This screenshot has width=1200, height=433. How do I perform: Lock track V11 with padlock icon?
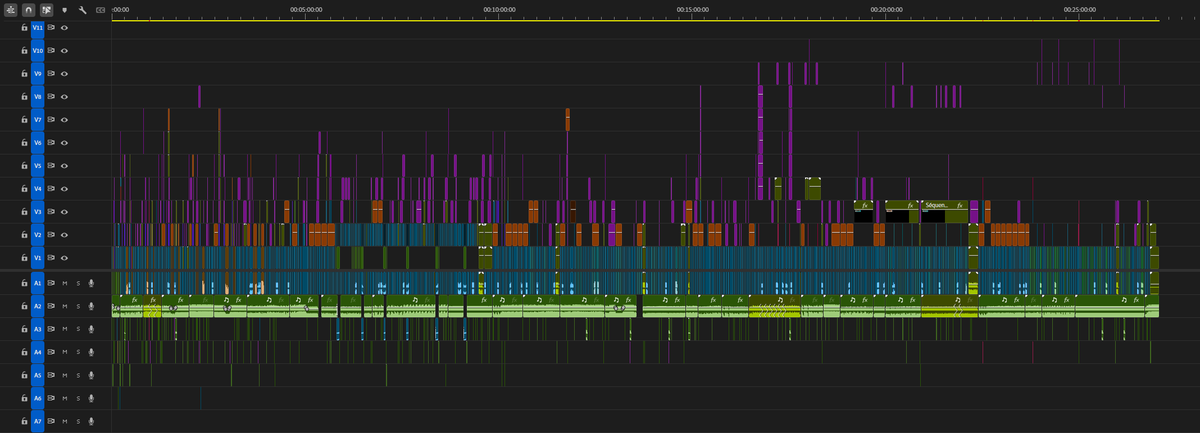(x=24, y=27)
